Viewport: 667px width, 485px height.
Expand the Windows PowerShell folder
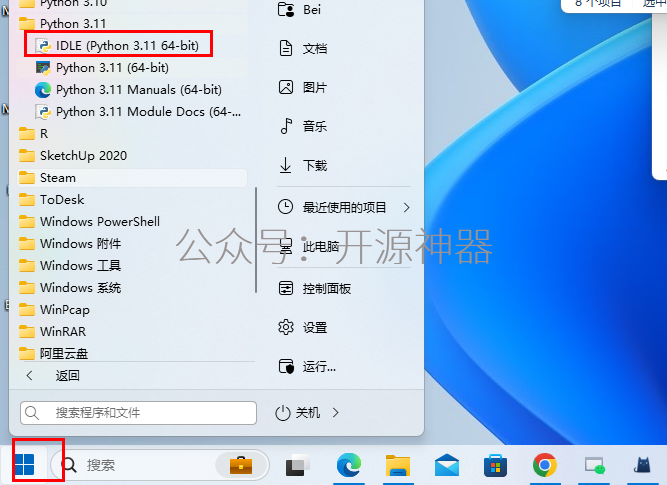[x=89, y=222]
